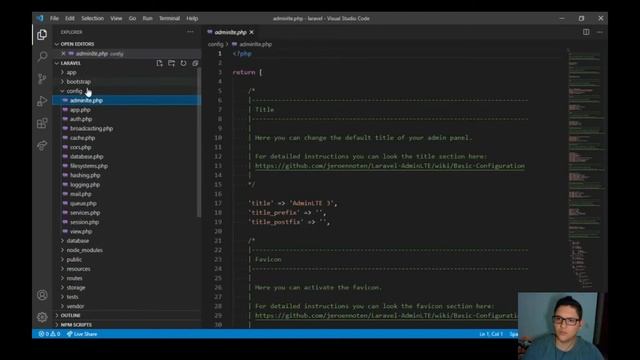This screenshot has width=640, height=360.
Task: Open the Extensions view
Action: pyautogui.click(x=42, y=123)
